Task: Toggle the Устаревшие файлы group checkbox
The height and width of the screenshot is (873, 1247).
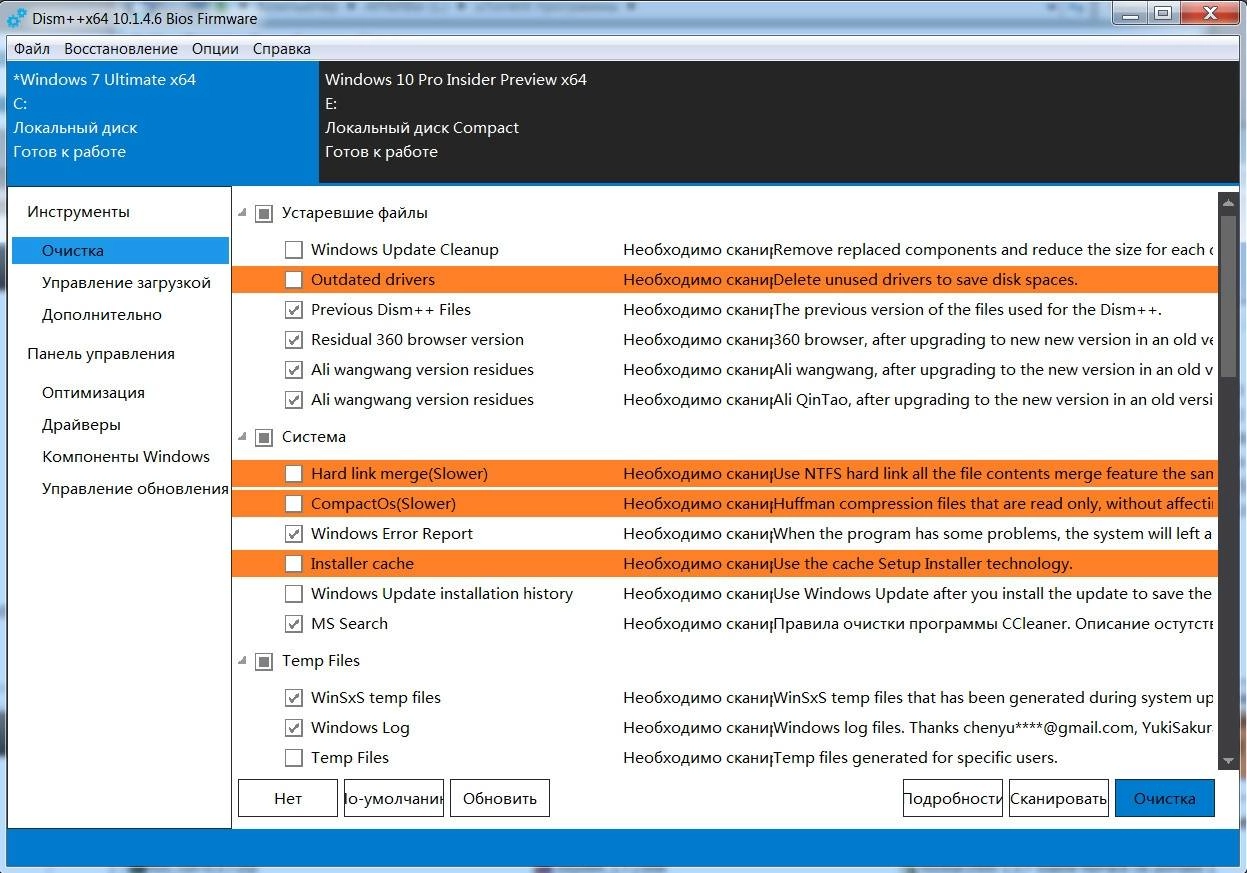Action: (x=264, y=213)
